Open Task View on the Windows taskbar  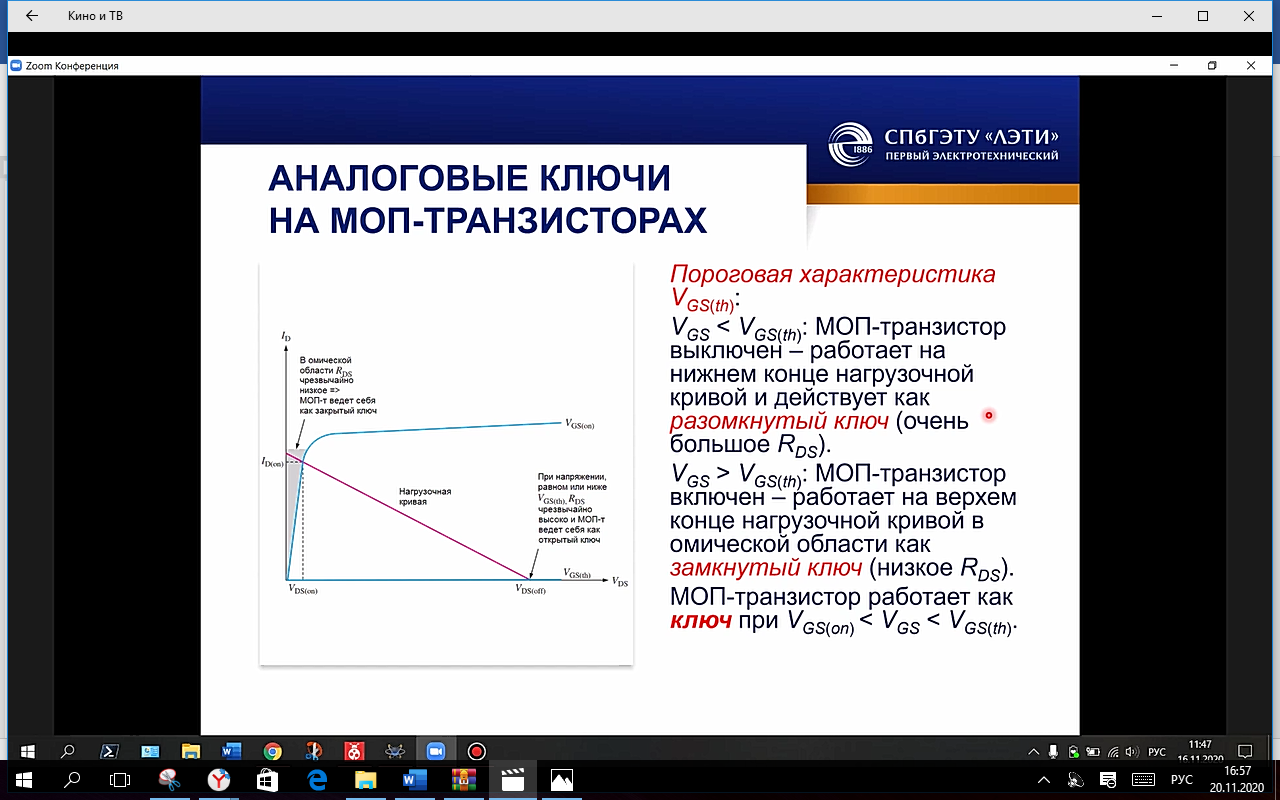(119, 779)
